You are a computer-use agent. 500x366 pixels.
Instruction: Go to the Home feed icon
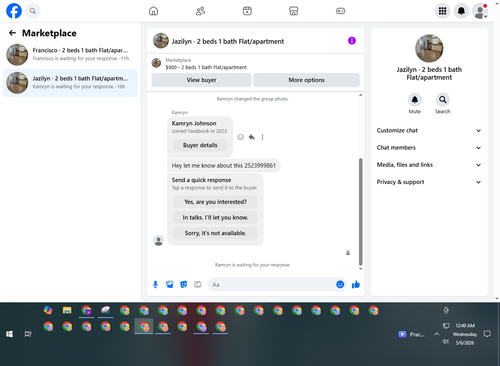(x=153, y=11)
